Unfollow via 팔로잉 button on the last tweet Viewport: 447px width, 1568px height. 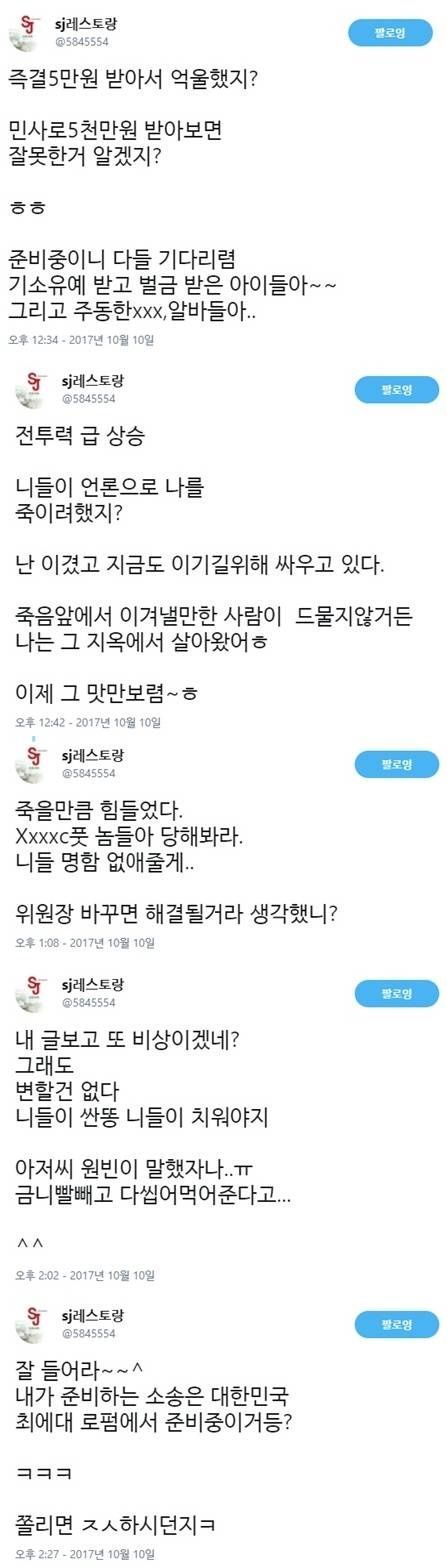[397, 1325]
